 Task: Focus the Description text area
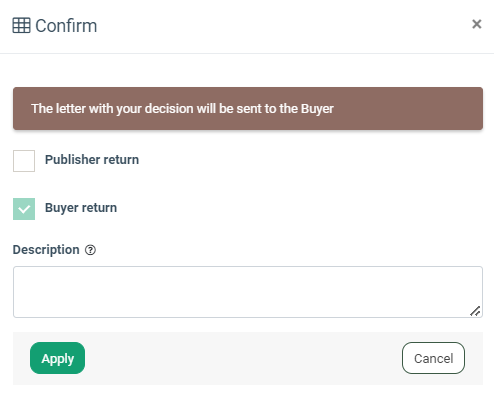click(248, 292)
